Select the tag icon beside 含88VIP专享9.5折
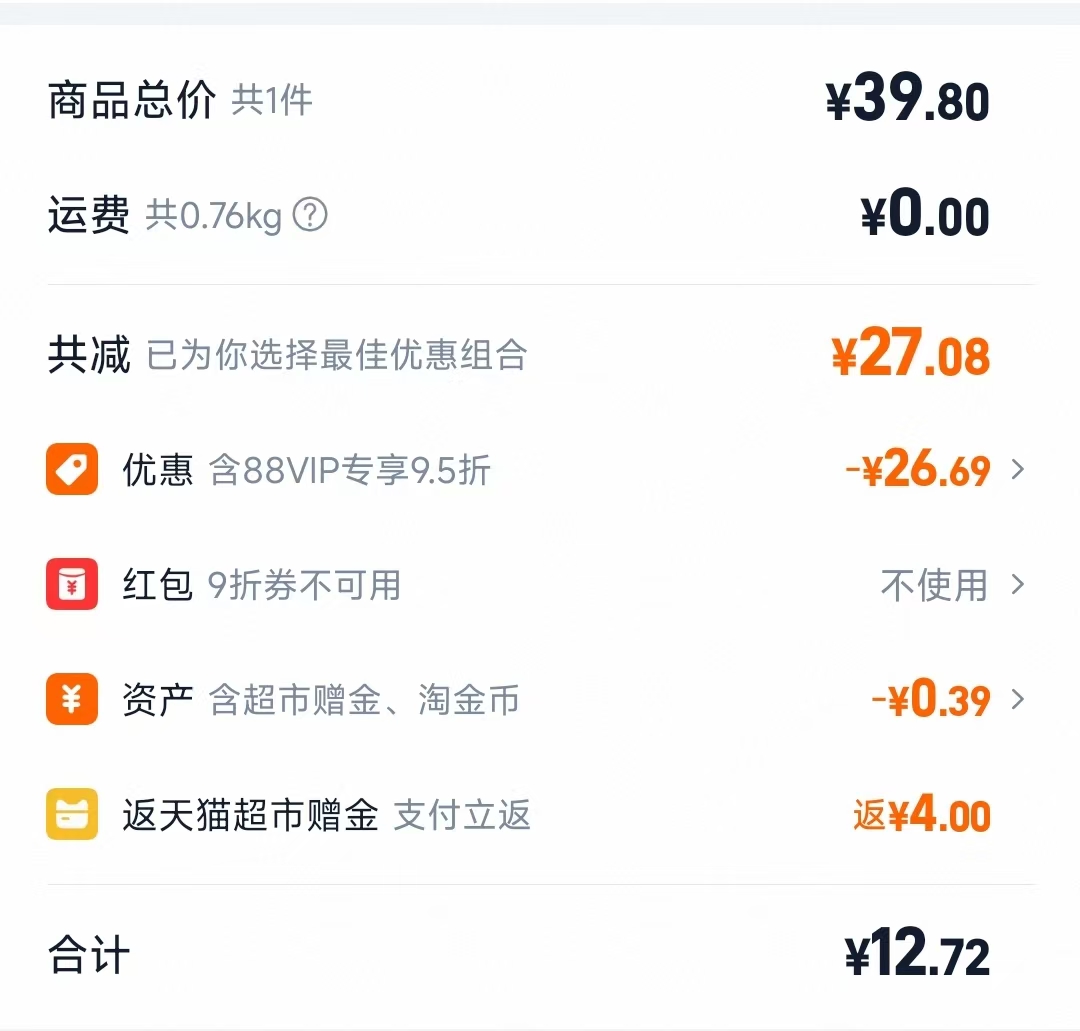The height and width of the screenshot is (1031, 1080). point(70,470)
